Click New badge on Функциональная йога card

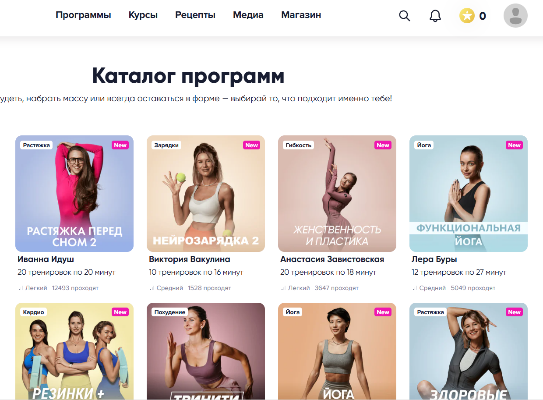pyautogui.click(x=514, y=145)
